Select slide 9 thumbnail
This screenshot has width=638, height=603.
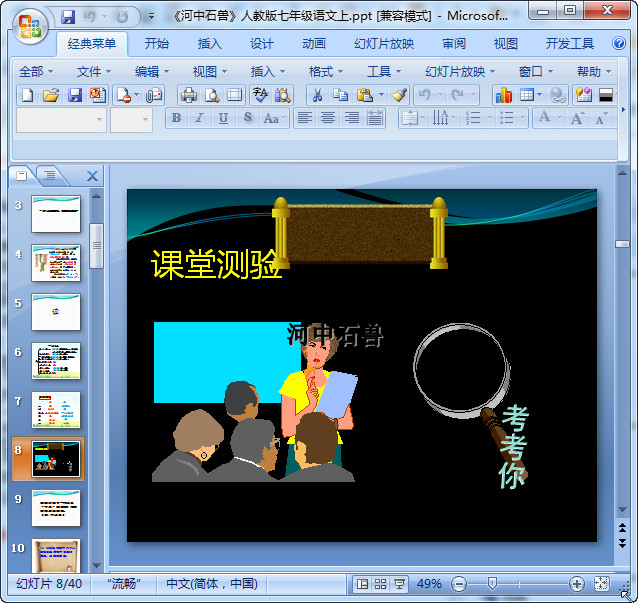pos(56,508)
